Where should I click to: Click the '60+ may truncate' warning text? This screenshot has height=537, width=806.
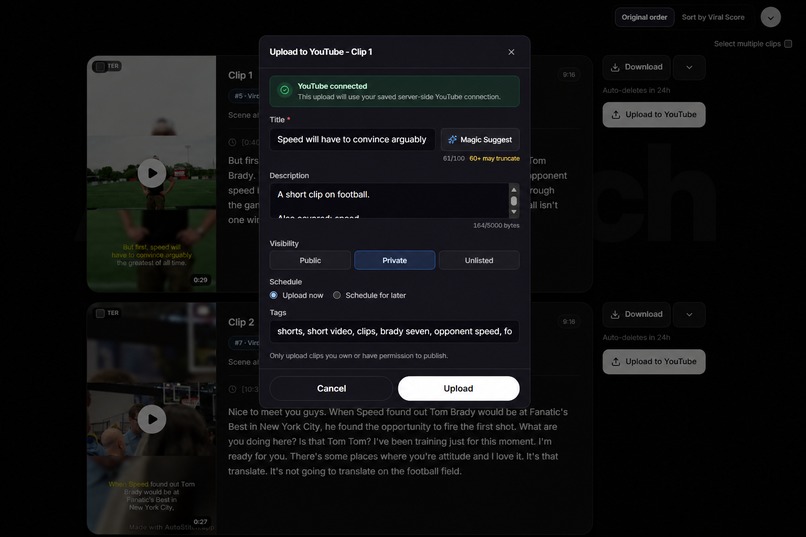pos(494,158)
